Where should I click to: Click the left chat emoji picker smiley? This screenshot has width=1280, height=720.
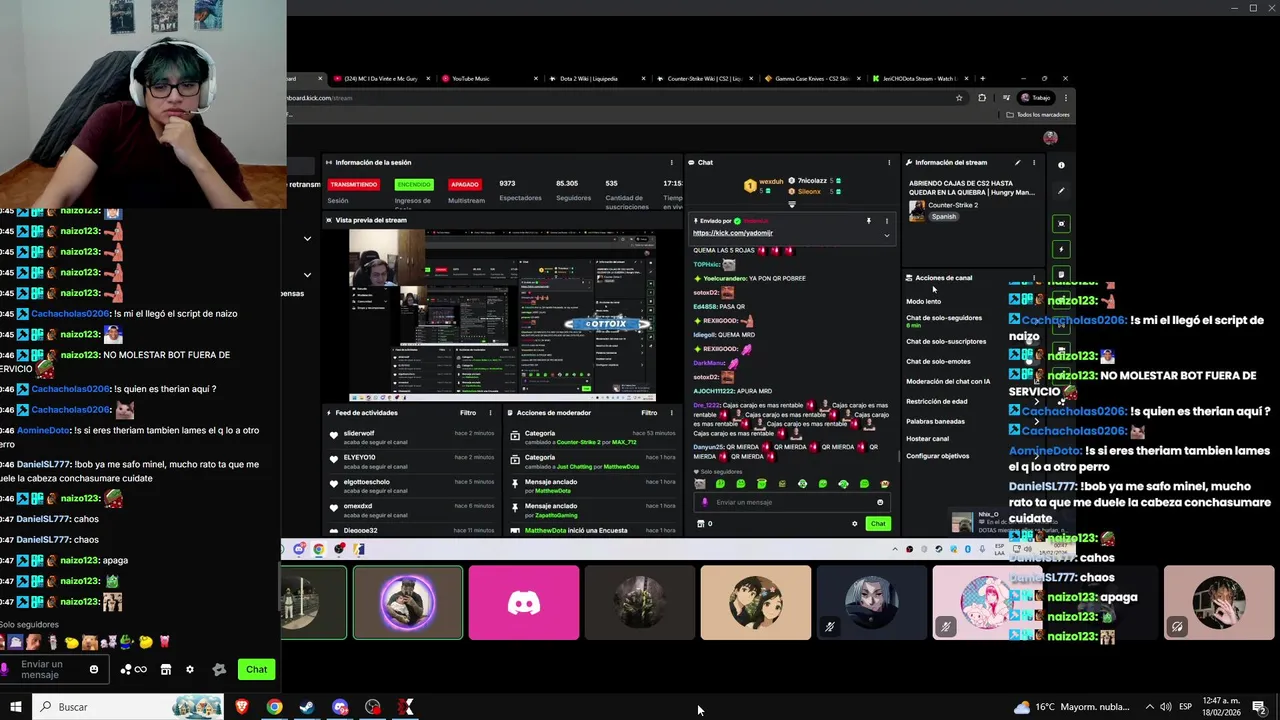[x=94, y=669]
